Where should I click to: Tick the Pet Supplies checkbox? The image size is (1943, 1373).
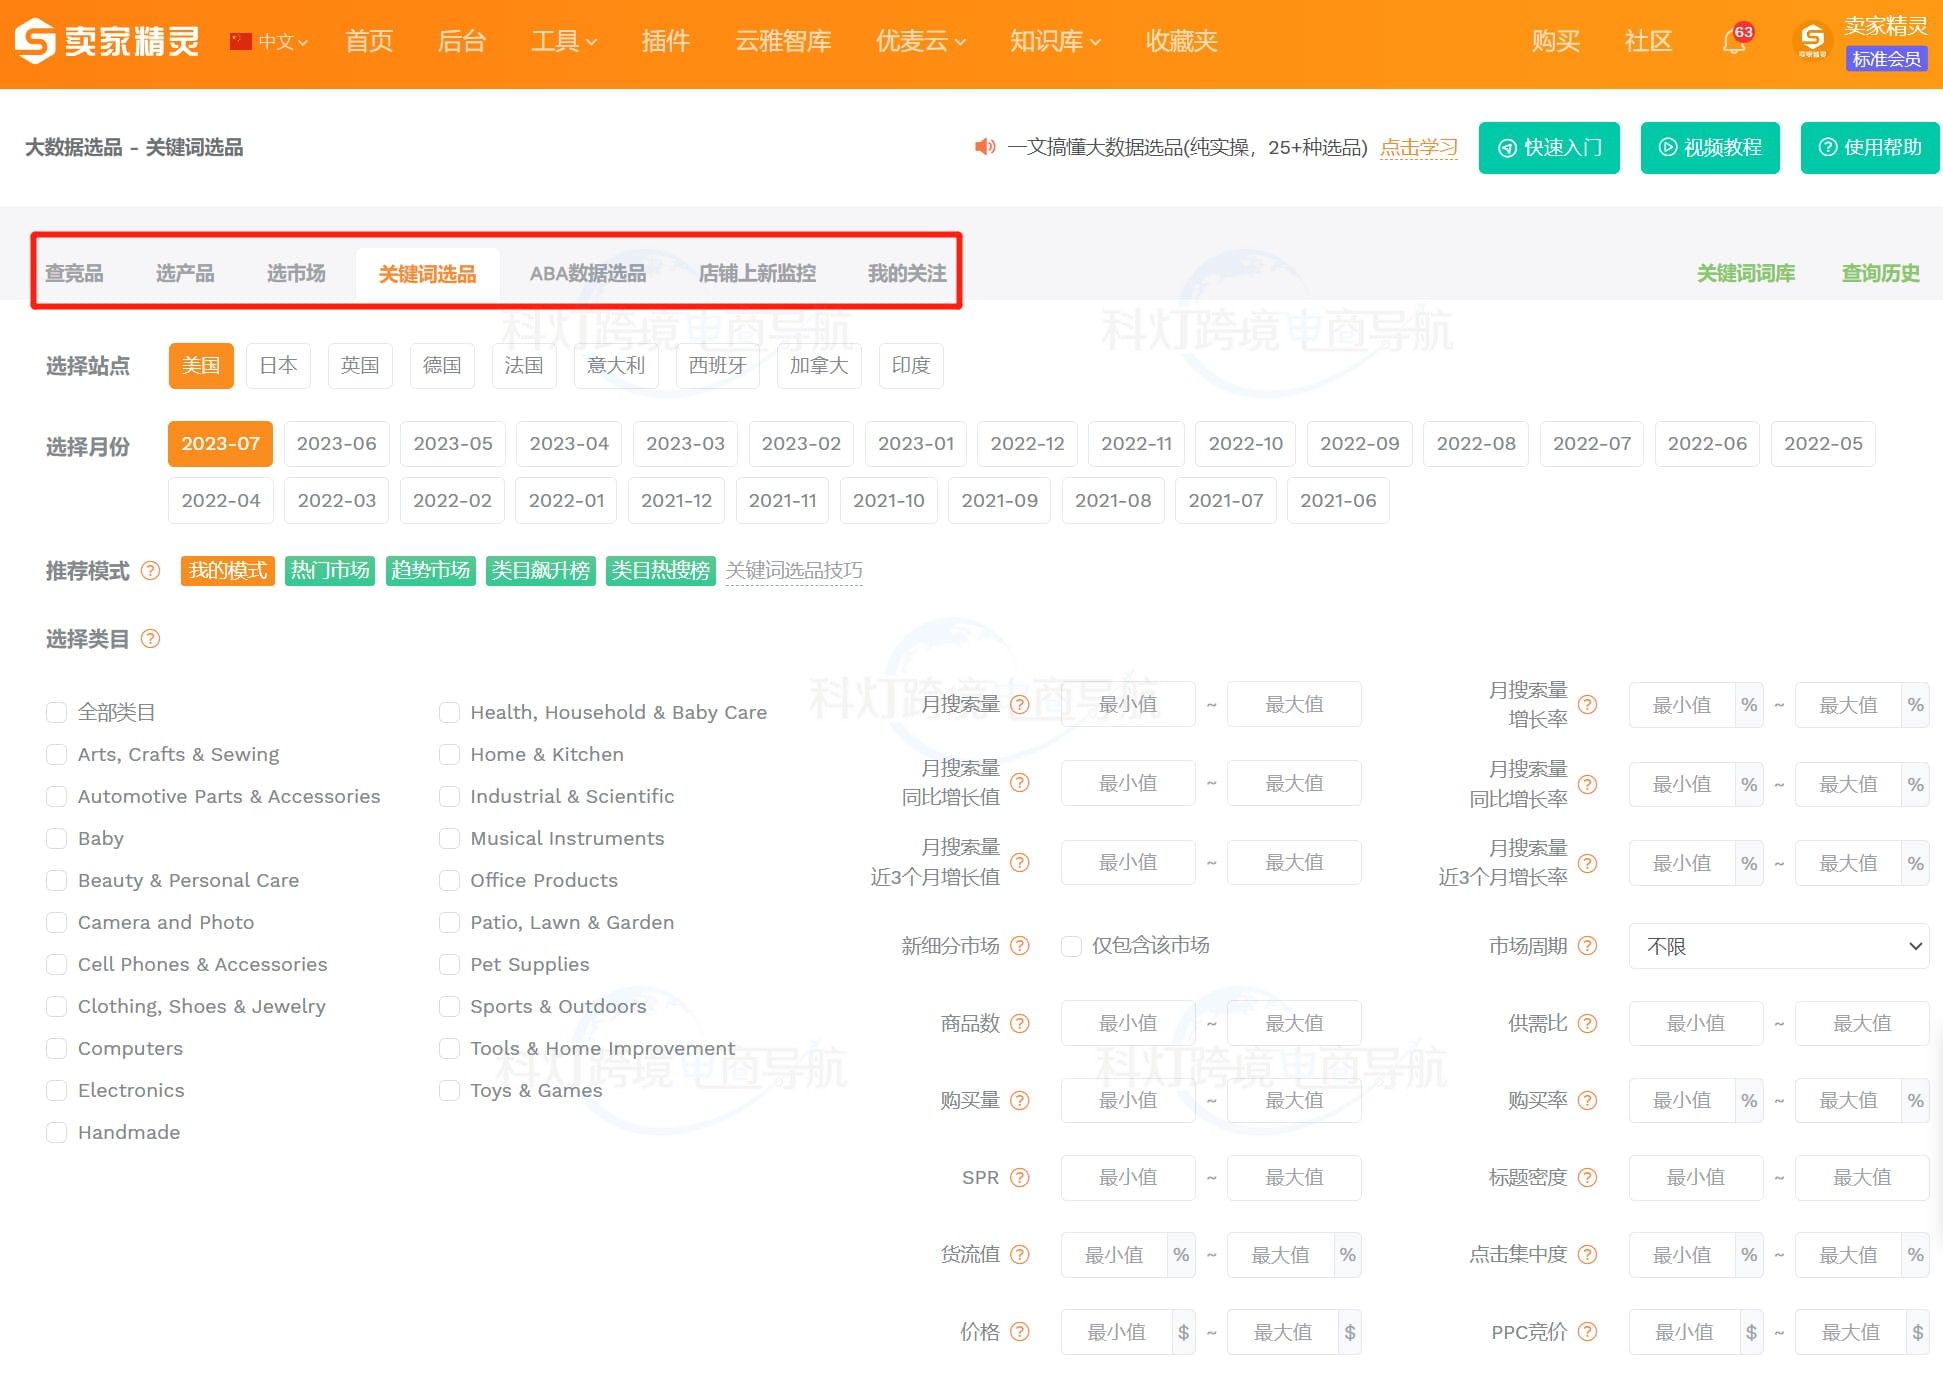click(x=450, y=965)
